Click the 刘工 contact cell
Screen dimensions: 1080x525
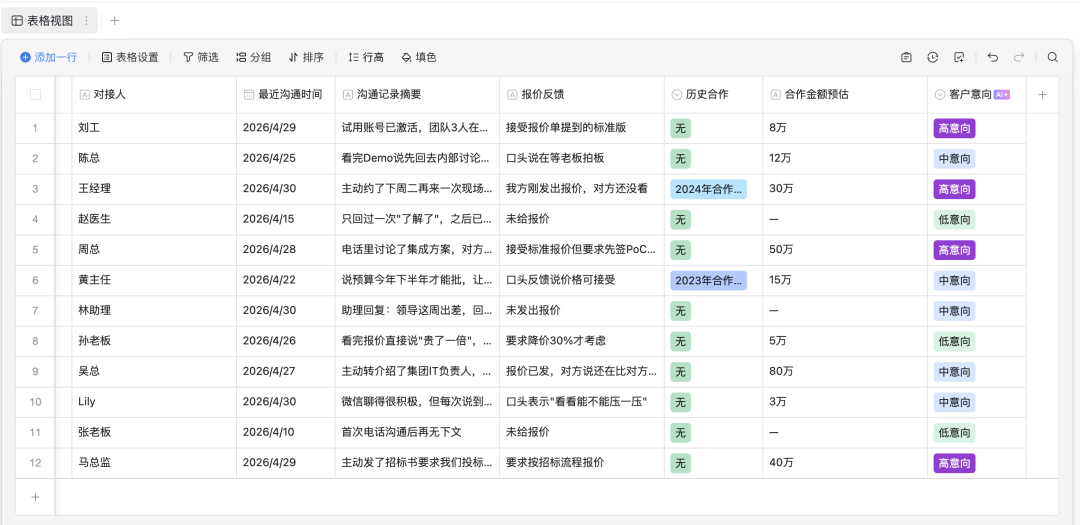[154, 128]
